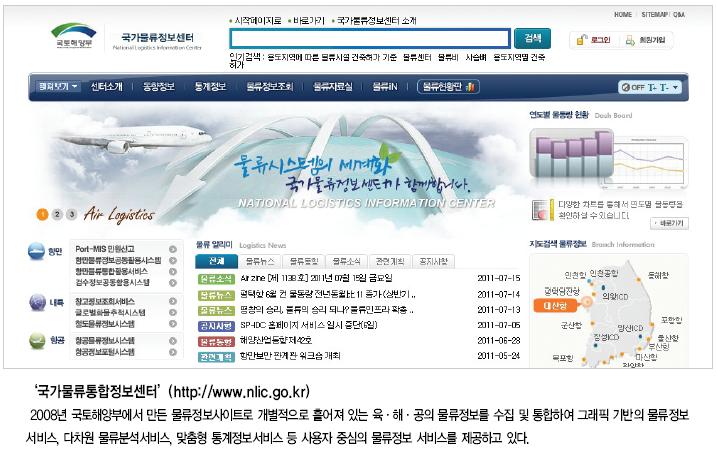The height and width of the screenshot is (459, 716).
Task: Select 의왕ICD on the map
Action: (x=615, y=296)
